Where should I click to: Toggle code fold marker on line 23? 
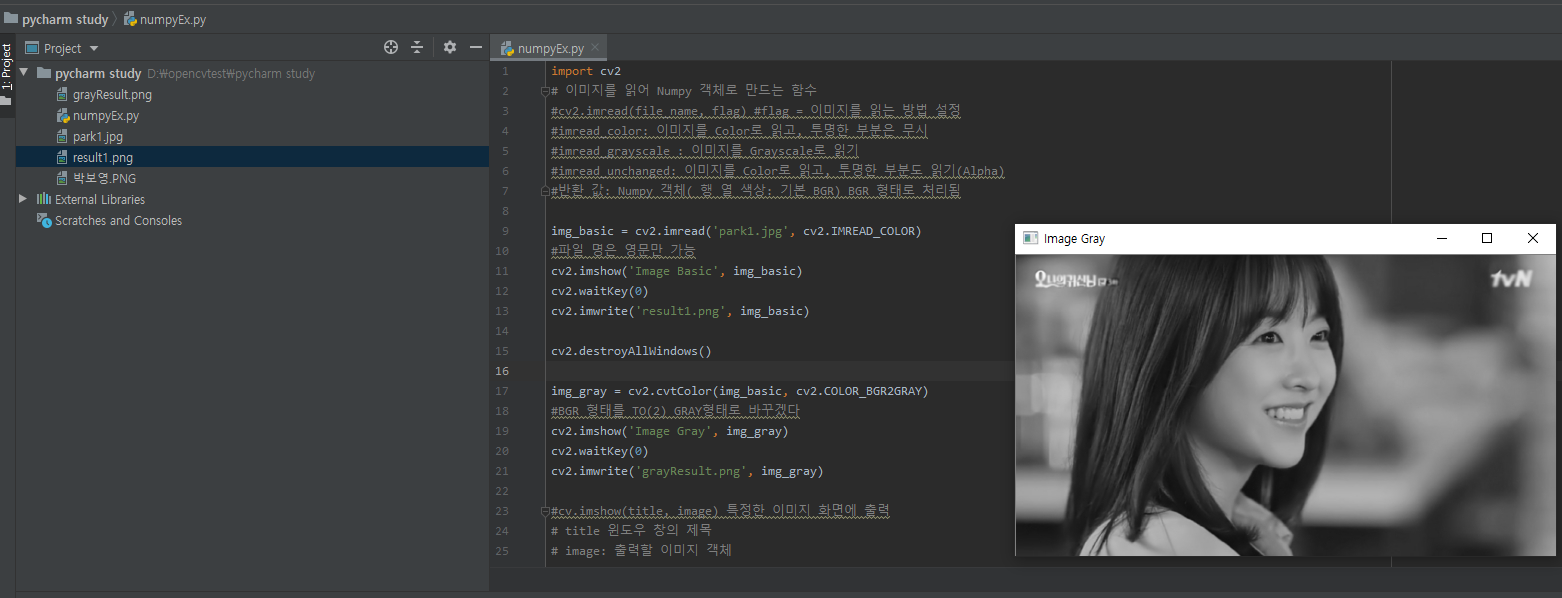click(x=545, y=511)
